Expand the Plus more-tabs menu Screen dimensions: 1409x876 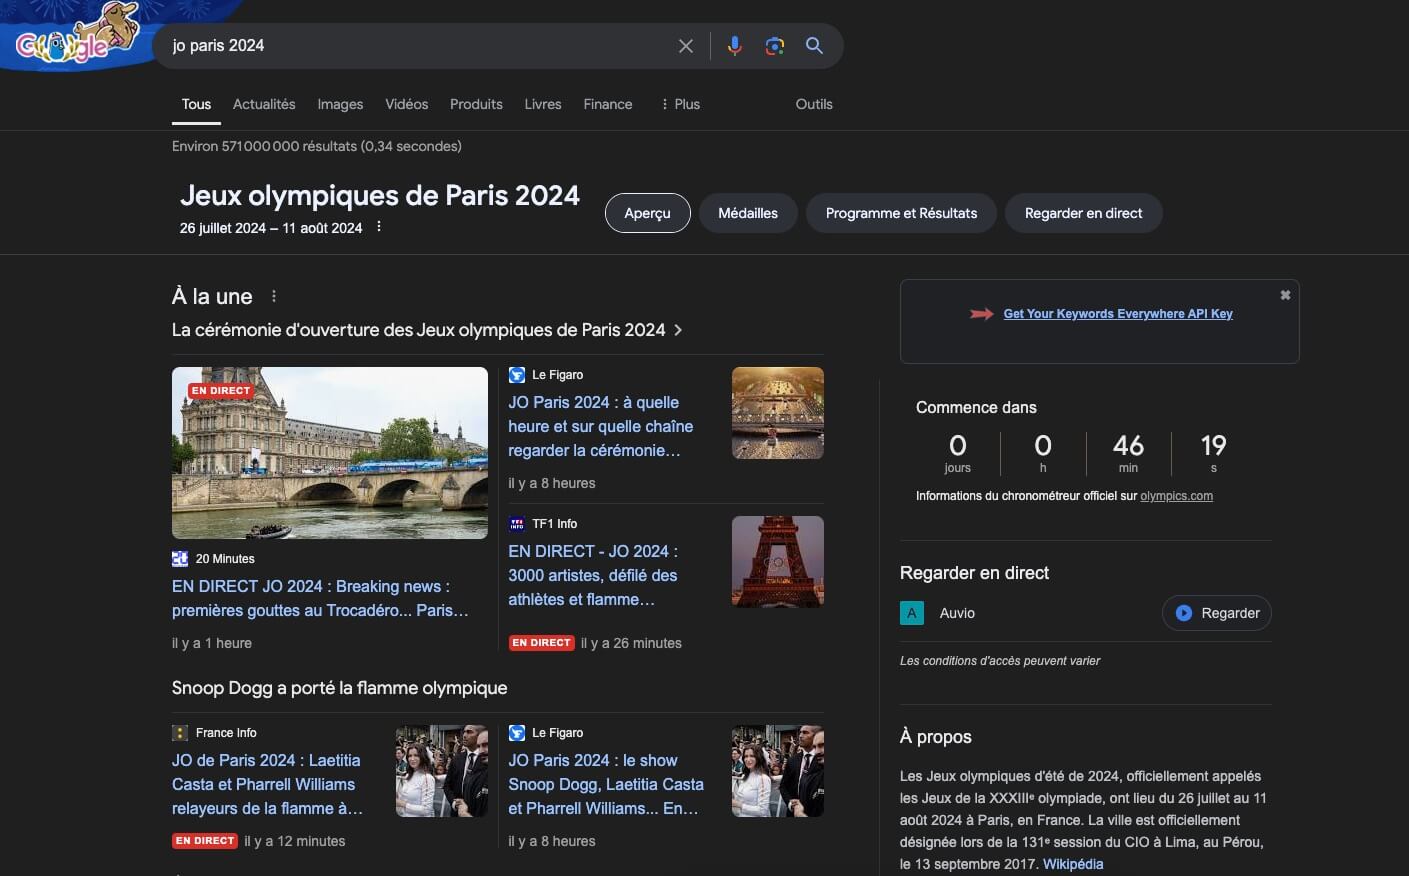coord(680,104)
